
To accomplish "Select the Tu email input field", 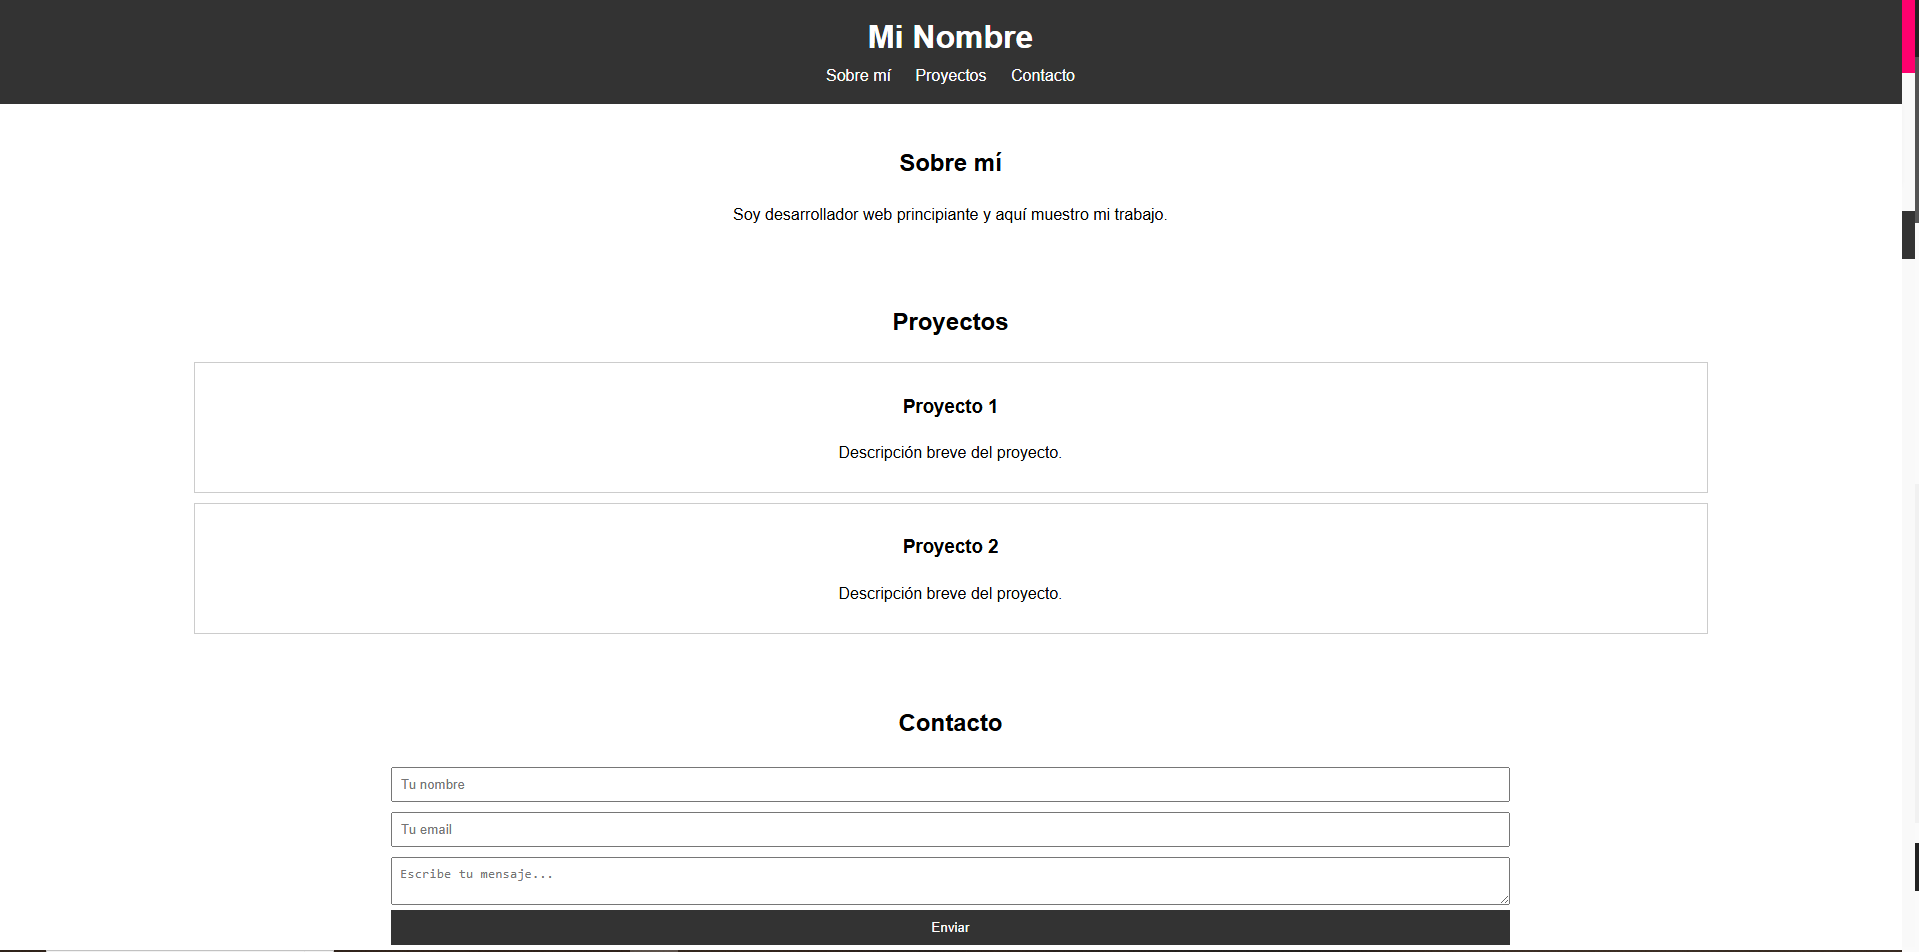I will (949, 829).
